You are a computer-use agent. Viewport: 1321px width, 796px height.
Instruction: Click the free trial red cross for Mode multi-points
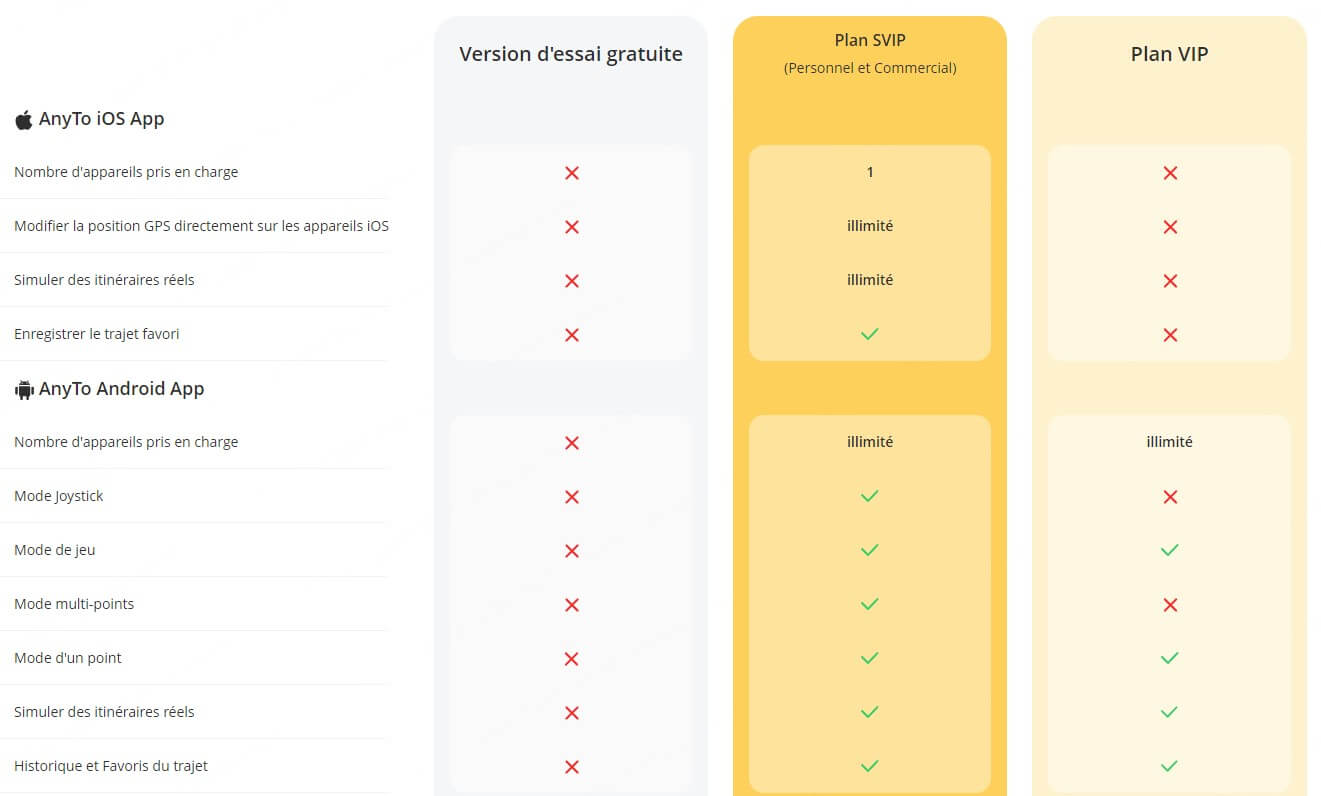pos(572,605)
